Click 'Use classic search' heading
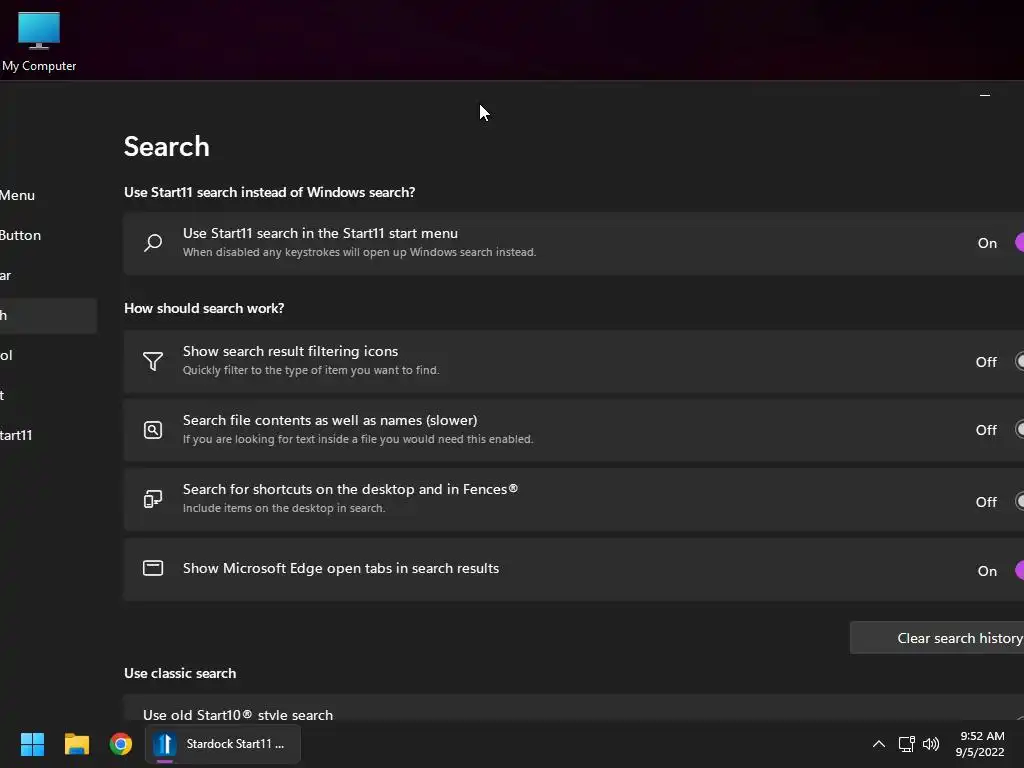The height and width of the screenshot is (768, 1024). click(x=180, y=673)
